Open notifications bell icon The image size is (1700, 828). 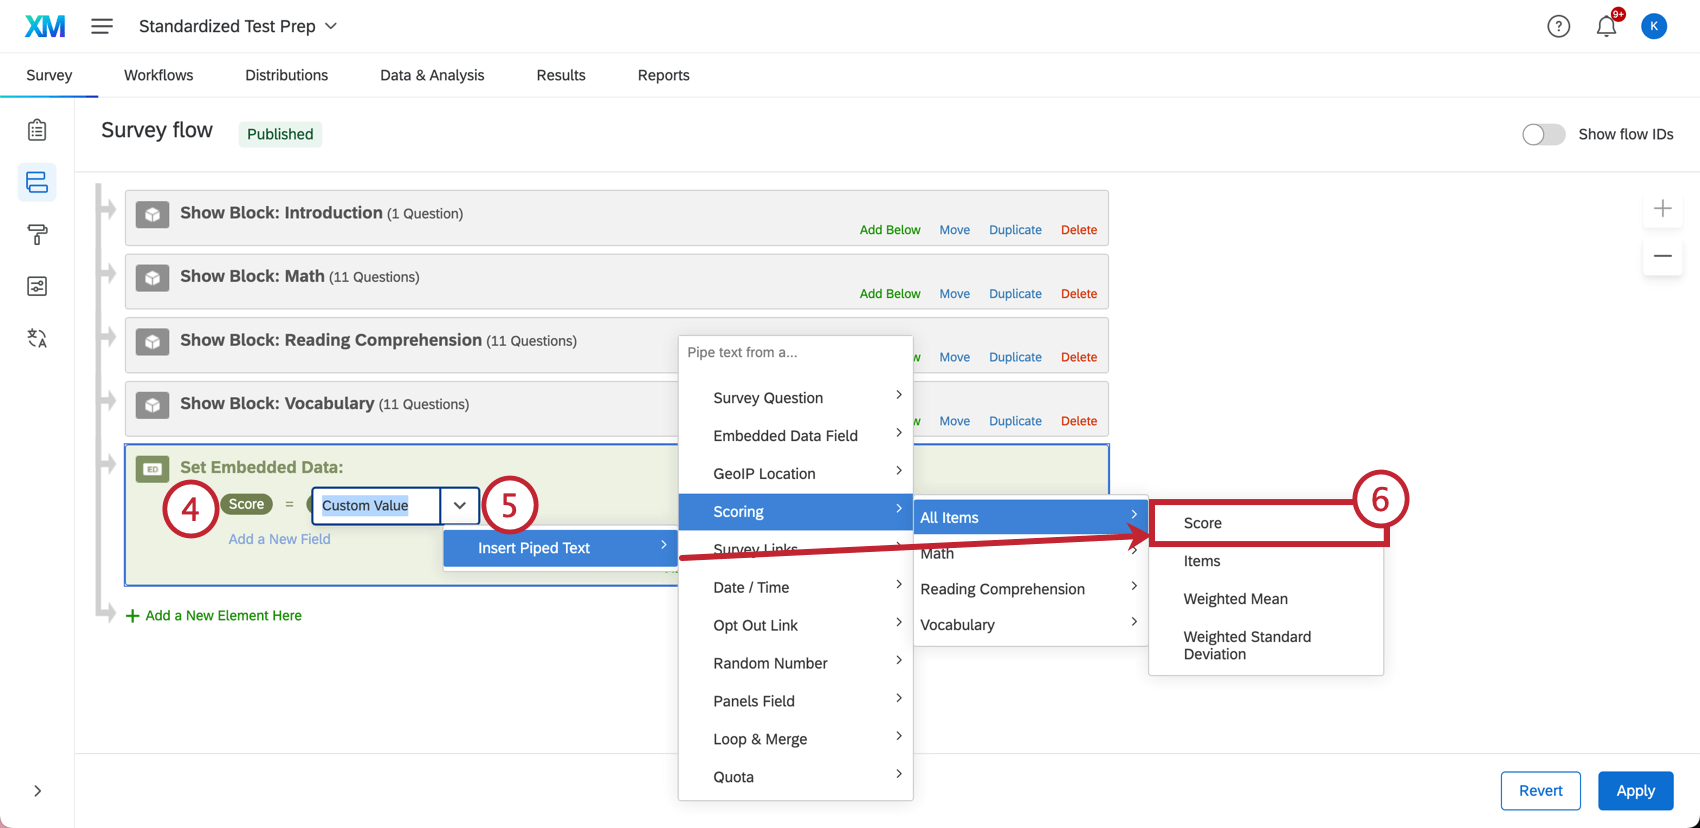(x=1606, y=27)
